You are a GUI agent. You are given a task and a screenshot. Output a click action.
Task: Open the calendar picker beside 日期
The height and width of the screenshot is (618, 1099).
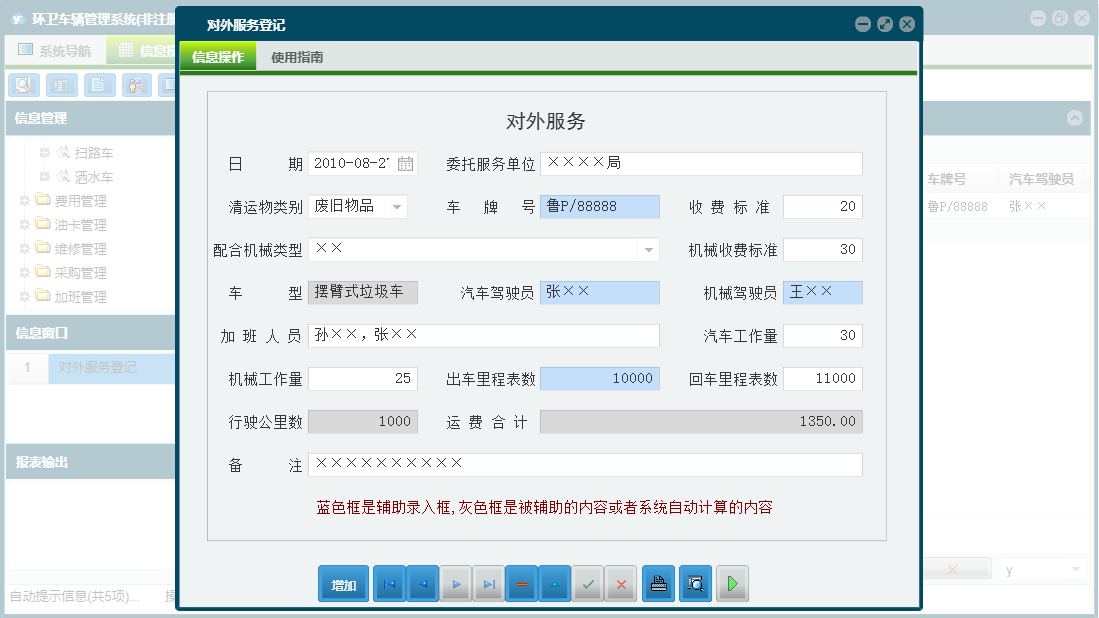(406, 163)
